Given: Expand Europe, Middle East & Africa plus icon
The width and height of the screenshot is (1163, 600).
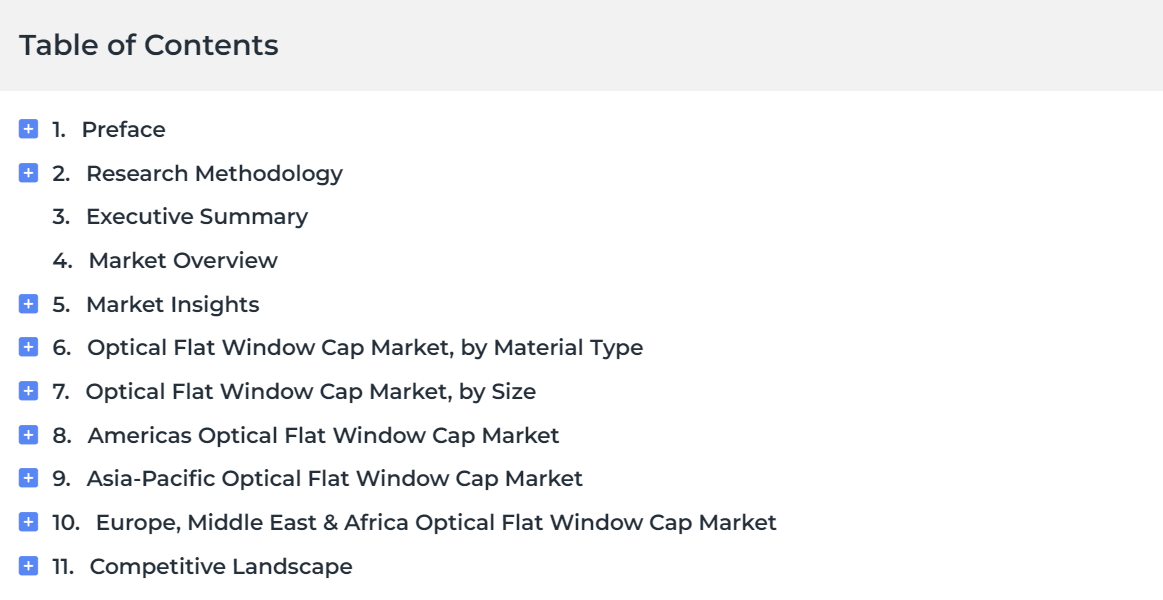Looking at the screenshot, I should click(x=28, y=522).
